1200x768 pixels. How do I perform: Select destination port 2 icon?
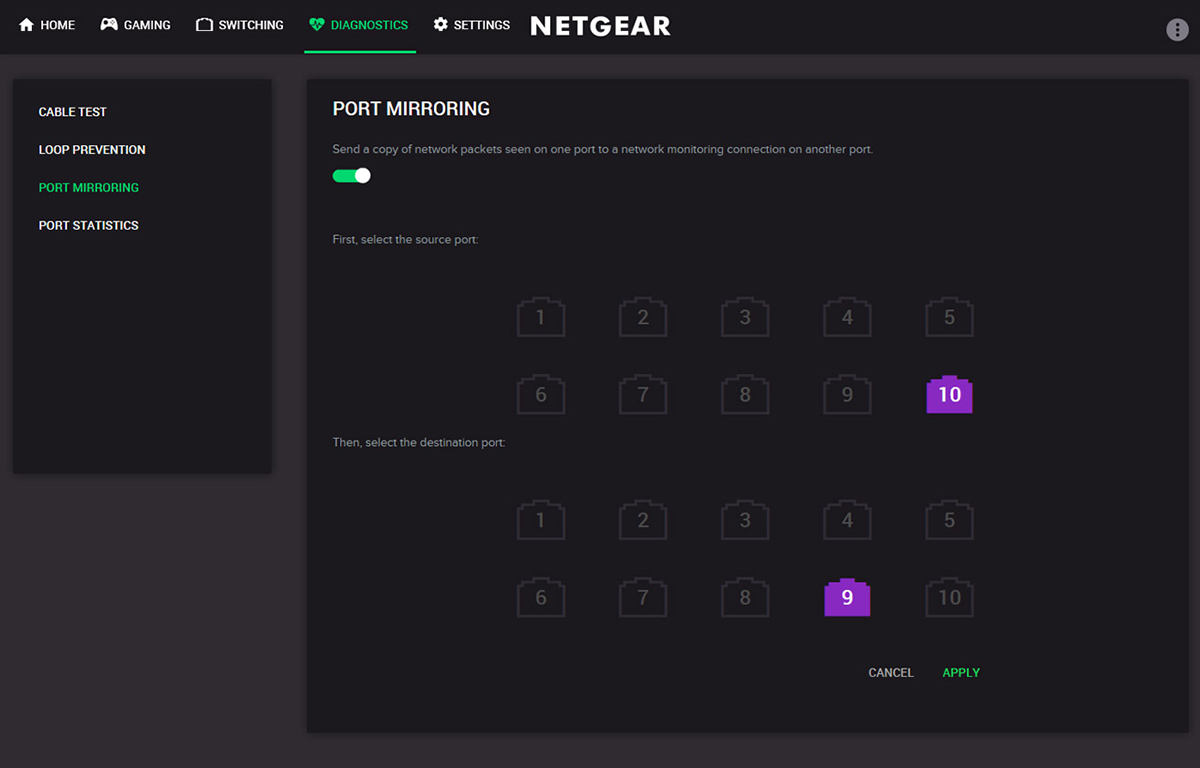tap(643, 520)
